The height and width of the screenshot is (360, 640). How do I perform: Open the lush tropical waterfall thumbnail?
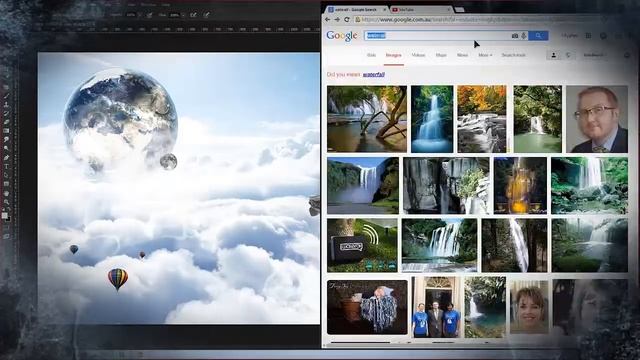(x=589, y=185)
